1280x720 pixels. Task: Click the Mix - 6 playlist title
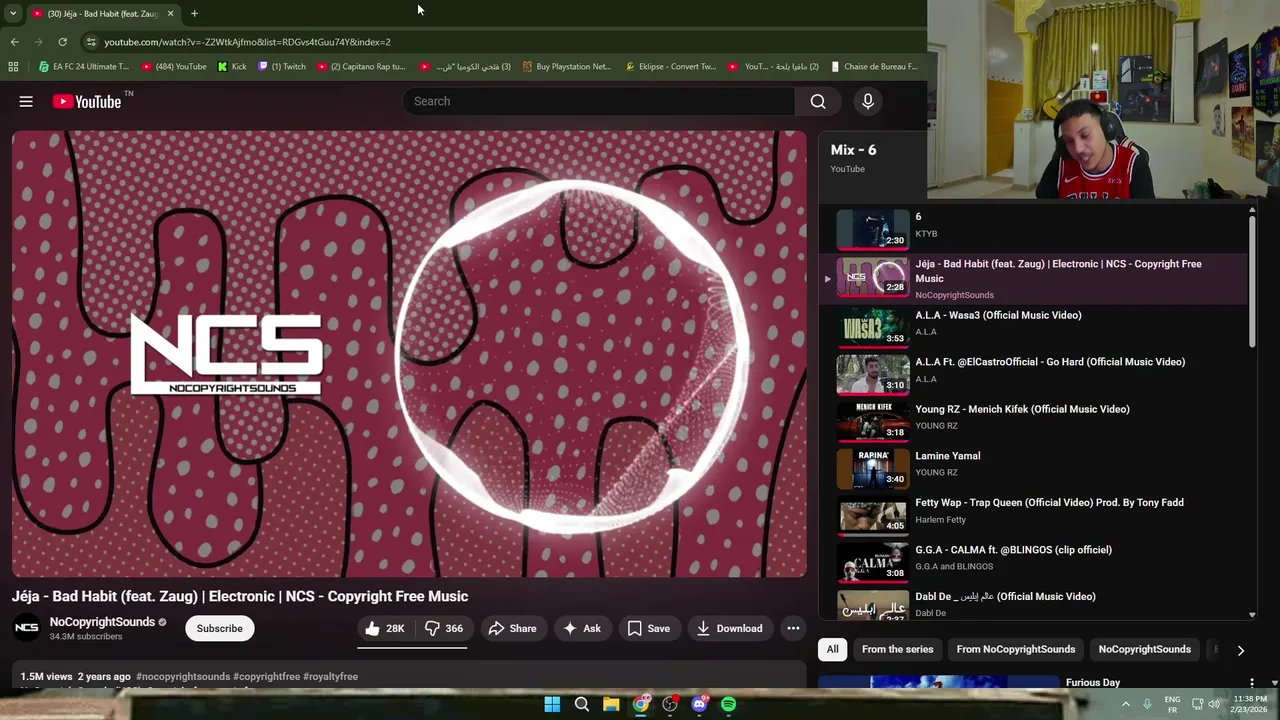[853, 150]
